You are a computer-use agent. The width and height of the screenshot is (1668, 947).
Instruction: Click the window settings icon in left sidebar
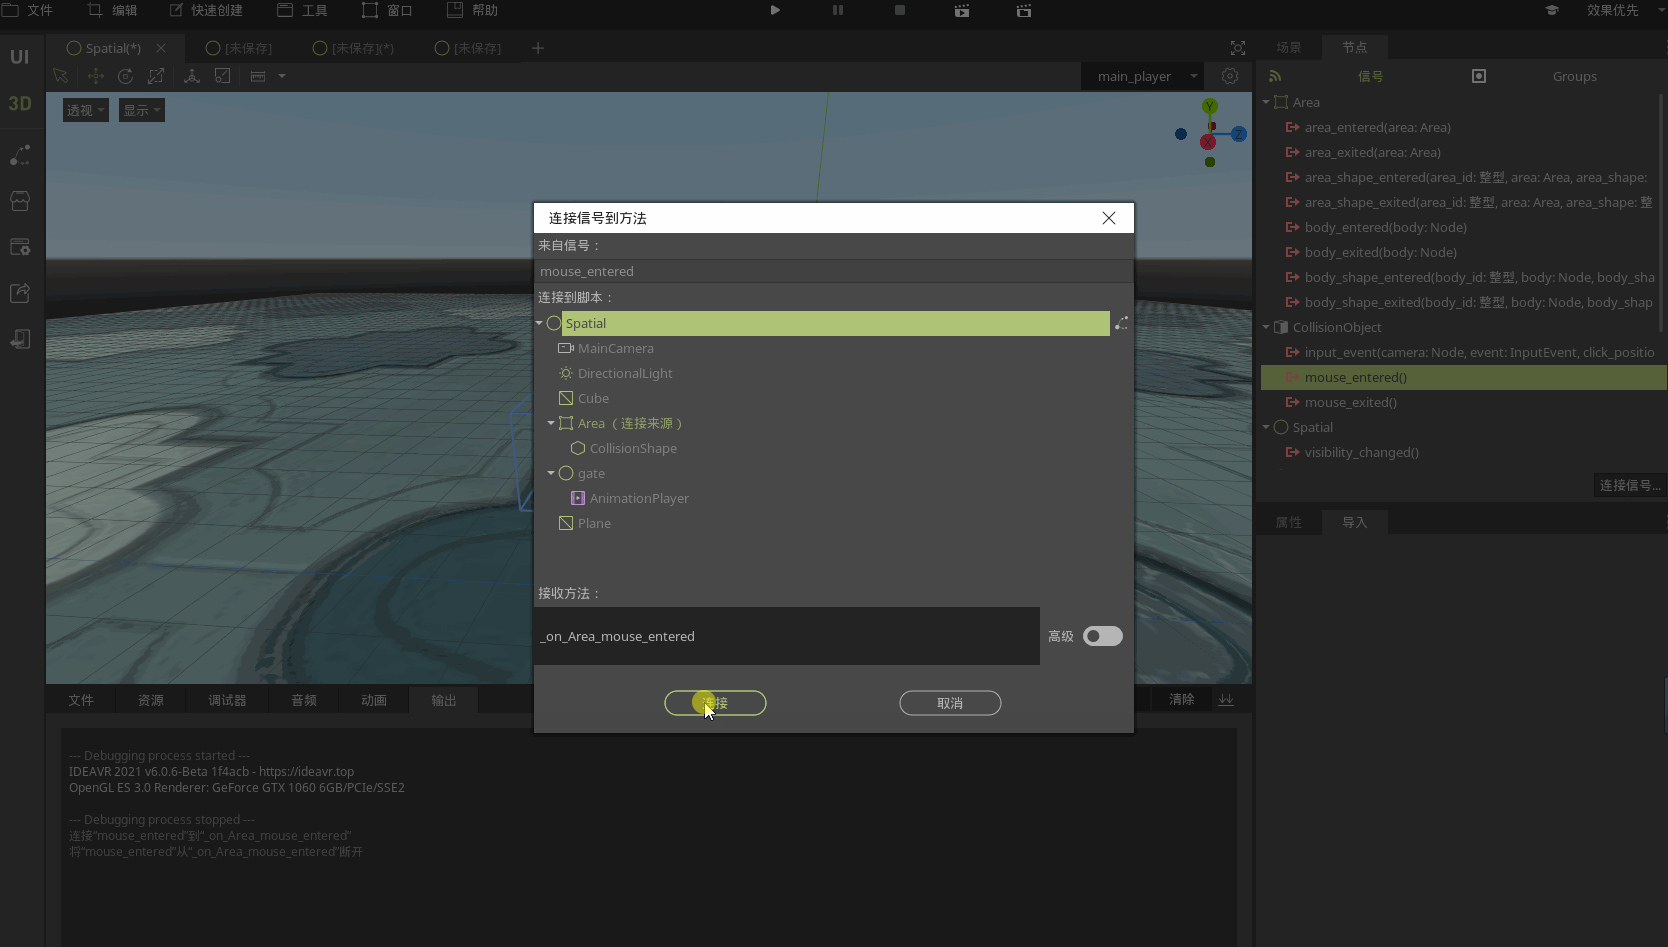(x=20, y=247)
